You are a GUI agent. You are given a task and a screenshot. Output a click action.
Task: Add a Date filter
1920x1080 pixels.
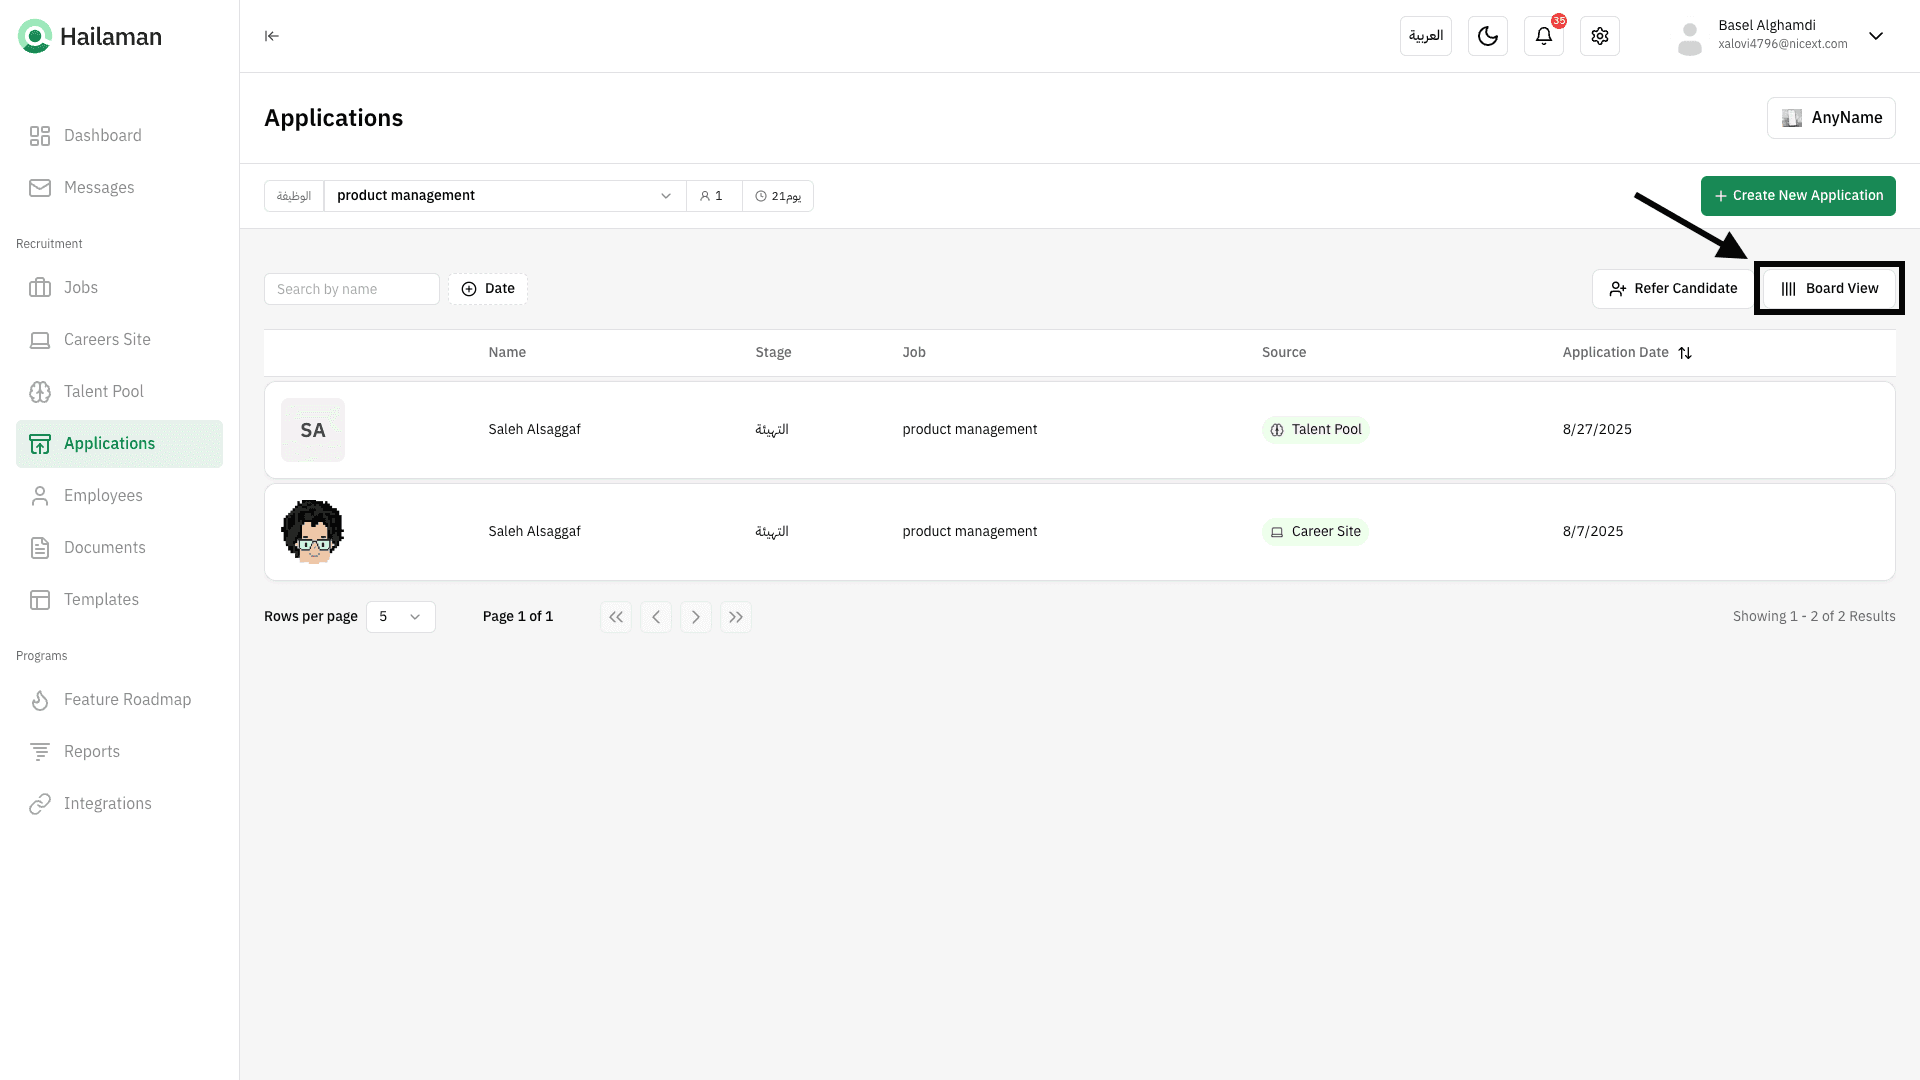tap(488, 289)
